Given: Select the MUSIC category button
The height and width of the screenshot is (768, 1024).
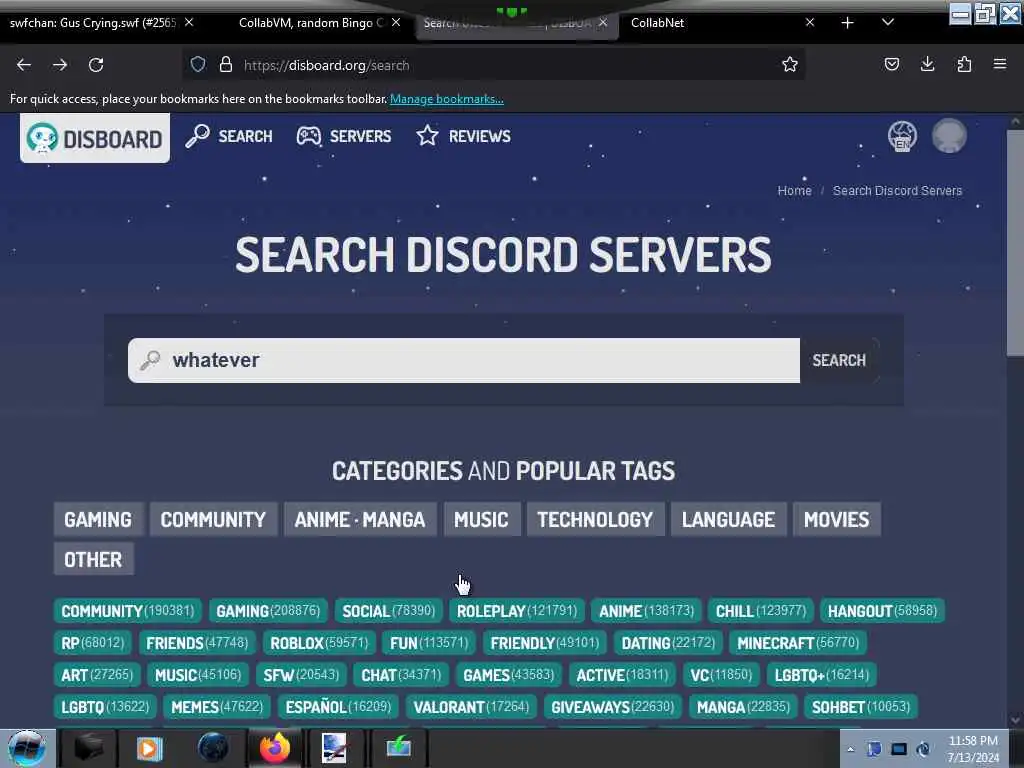Looking at the screenshot, I should (481, 520).
